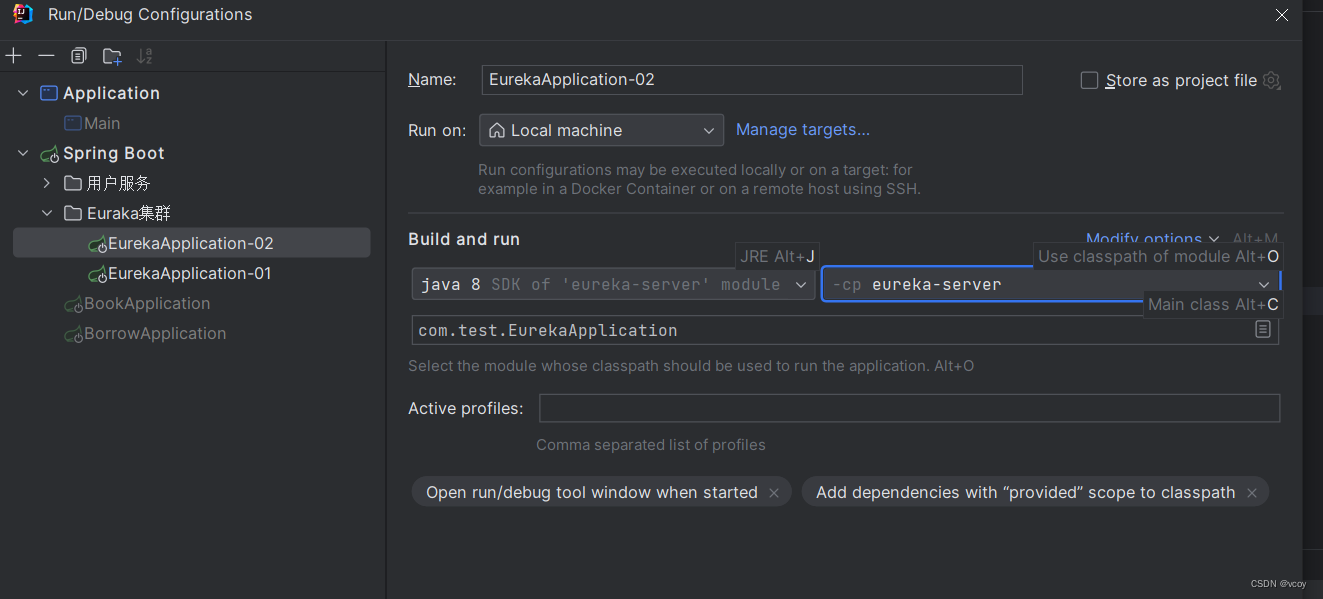Viewport: 1323px width, 599px height.
Task: Sort configurations alphabetically icon
Action: [x=145, y=56]
